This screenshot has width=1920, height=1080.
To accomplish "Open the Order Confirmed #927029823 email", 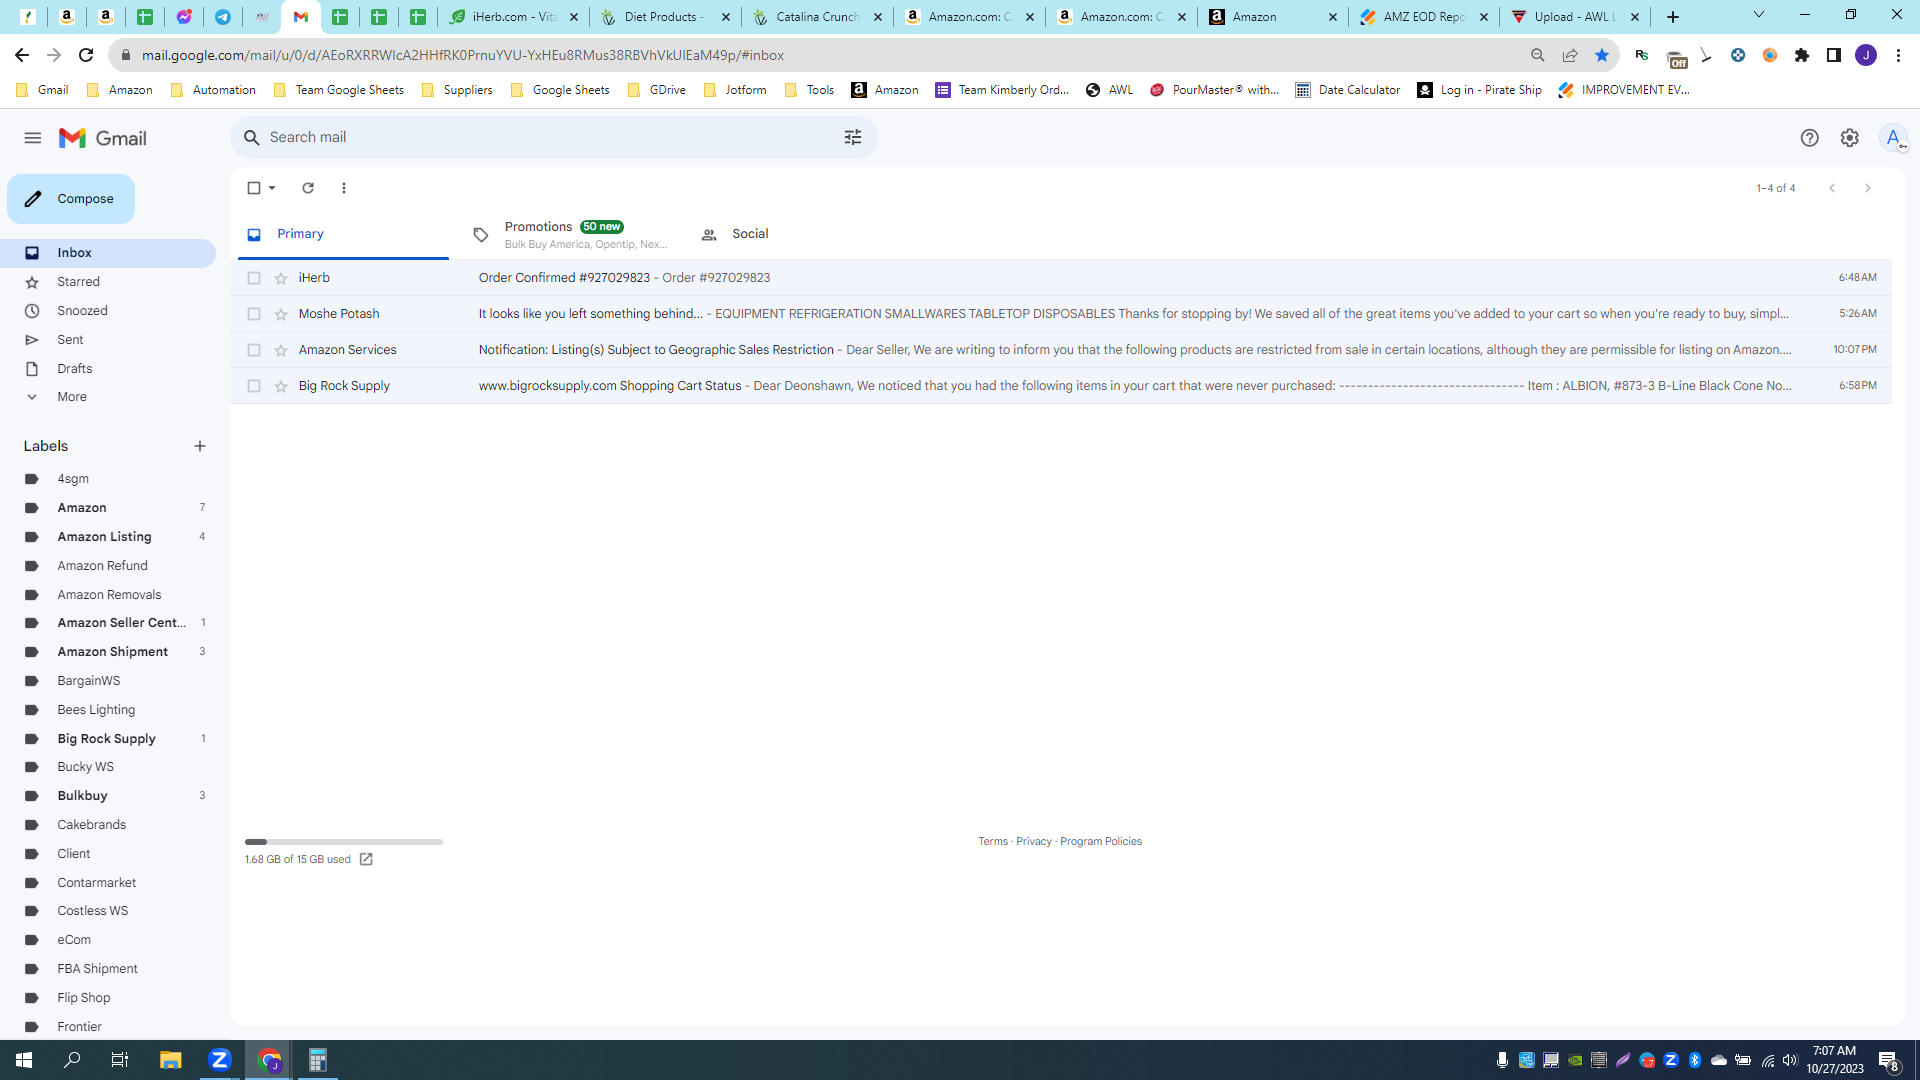I will click(1060, 278).
